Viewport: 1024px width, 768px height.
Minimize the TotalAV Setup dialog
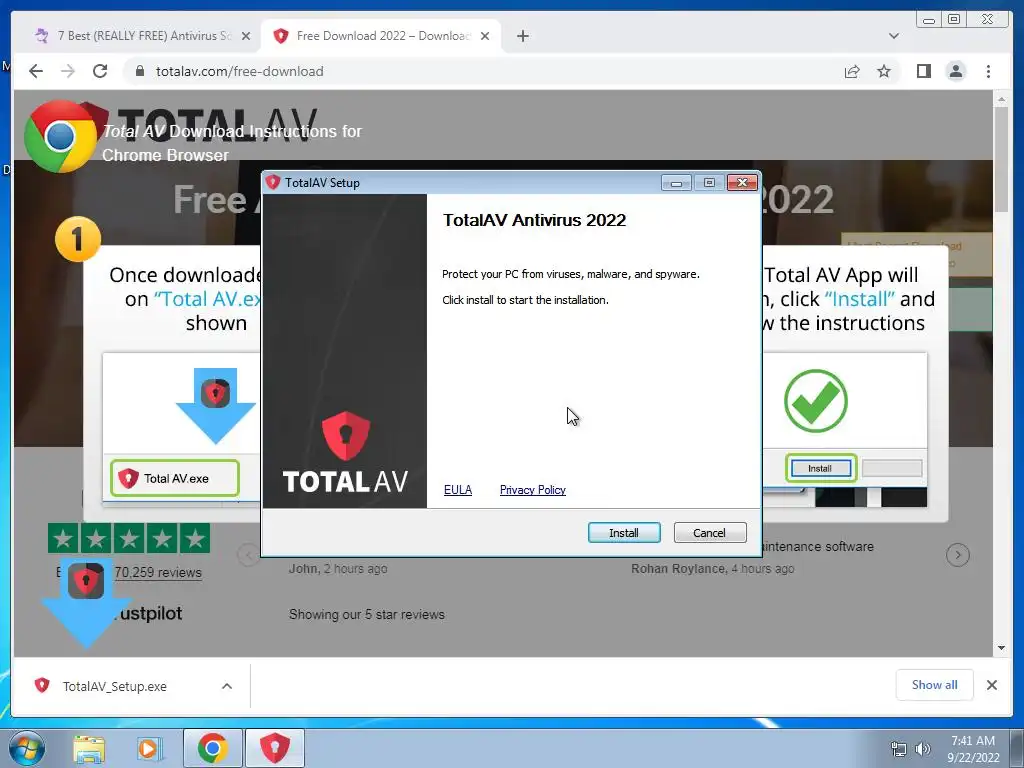[x=676, y=183]
